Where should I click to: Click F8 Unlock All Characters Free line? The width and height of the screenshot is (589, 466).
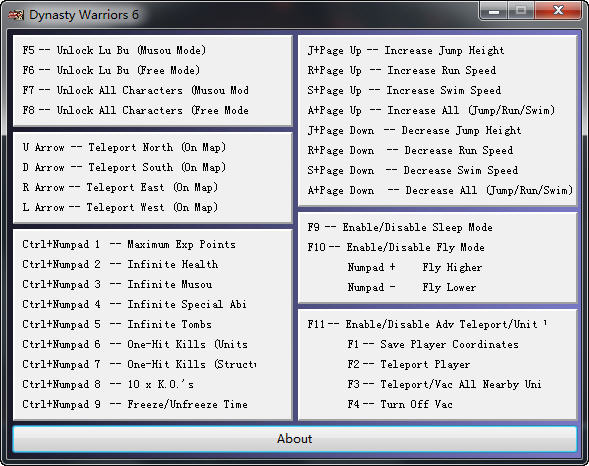point(135,110)
